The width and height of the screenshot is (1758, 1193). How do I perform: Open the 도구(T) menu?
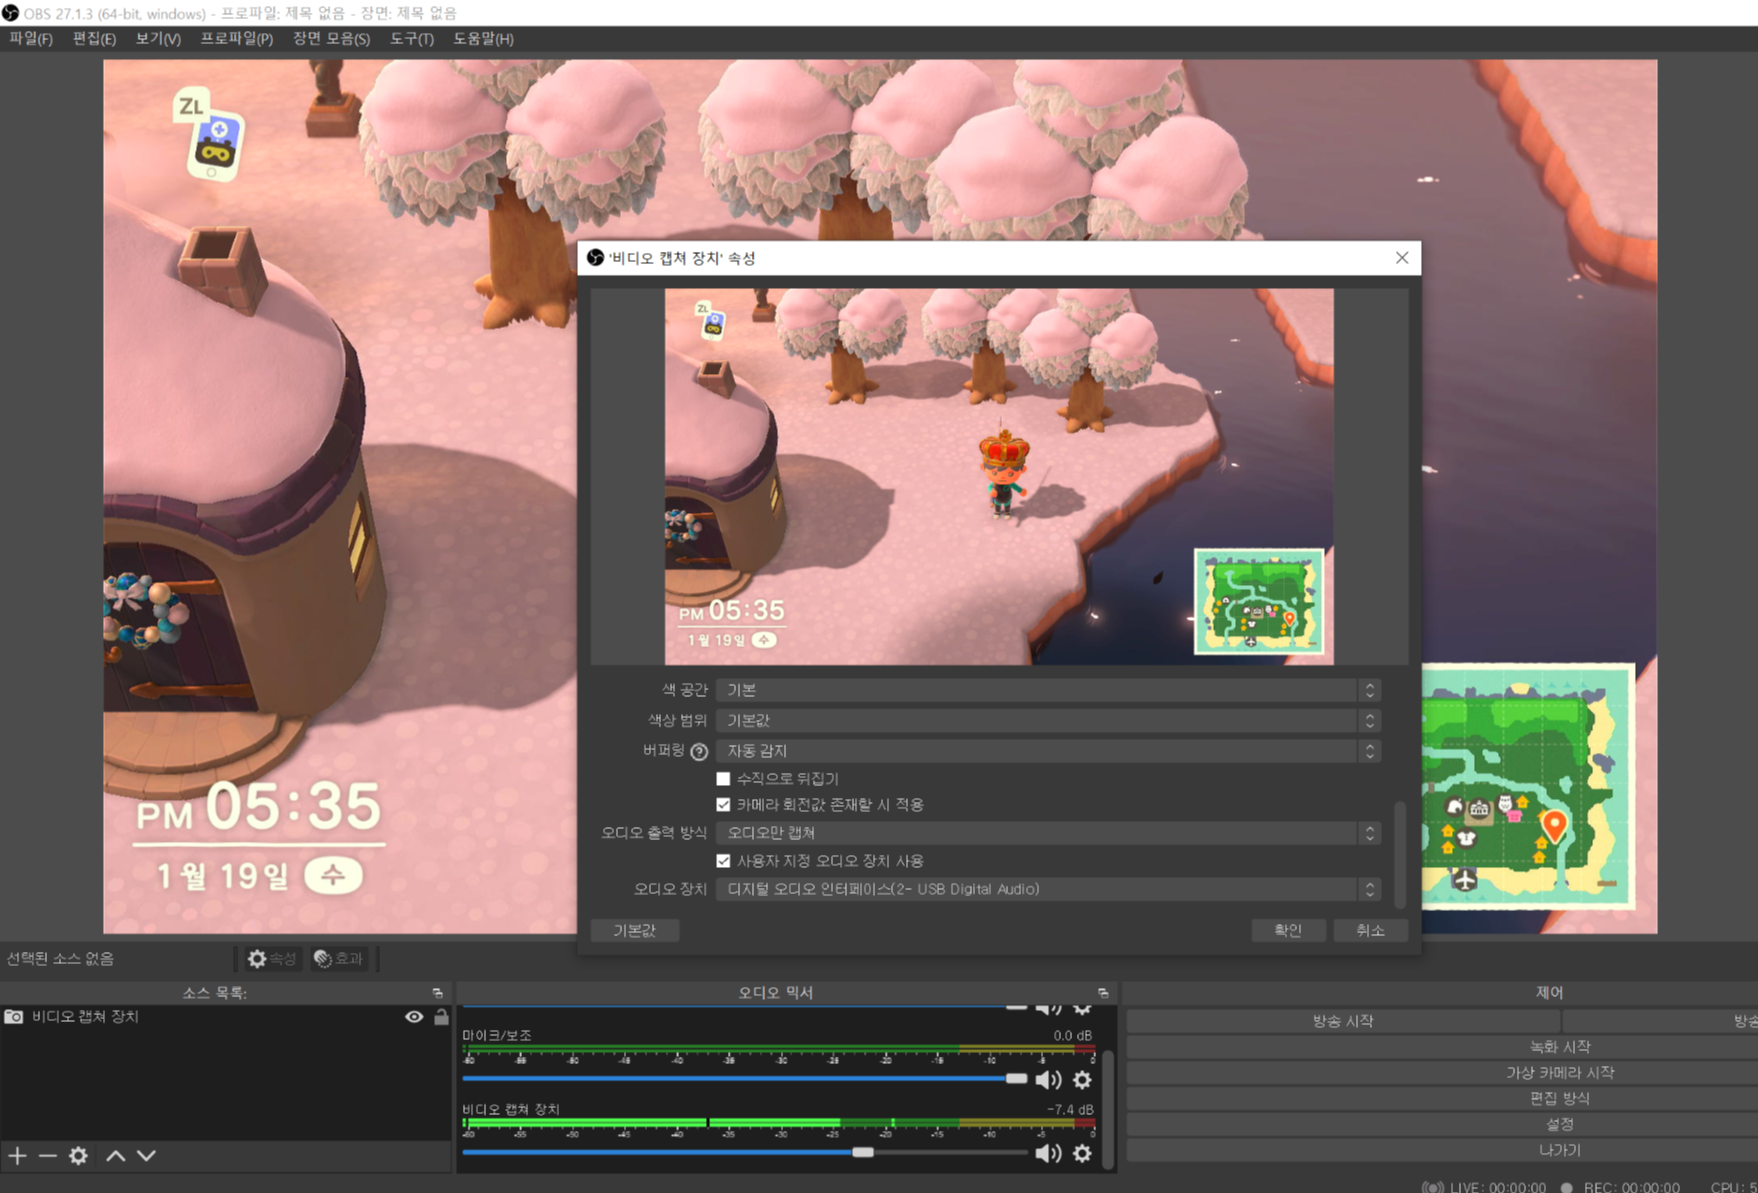click(411, 38)
